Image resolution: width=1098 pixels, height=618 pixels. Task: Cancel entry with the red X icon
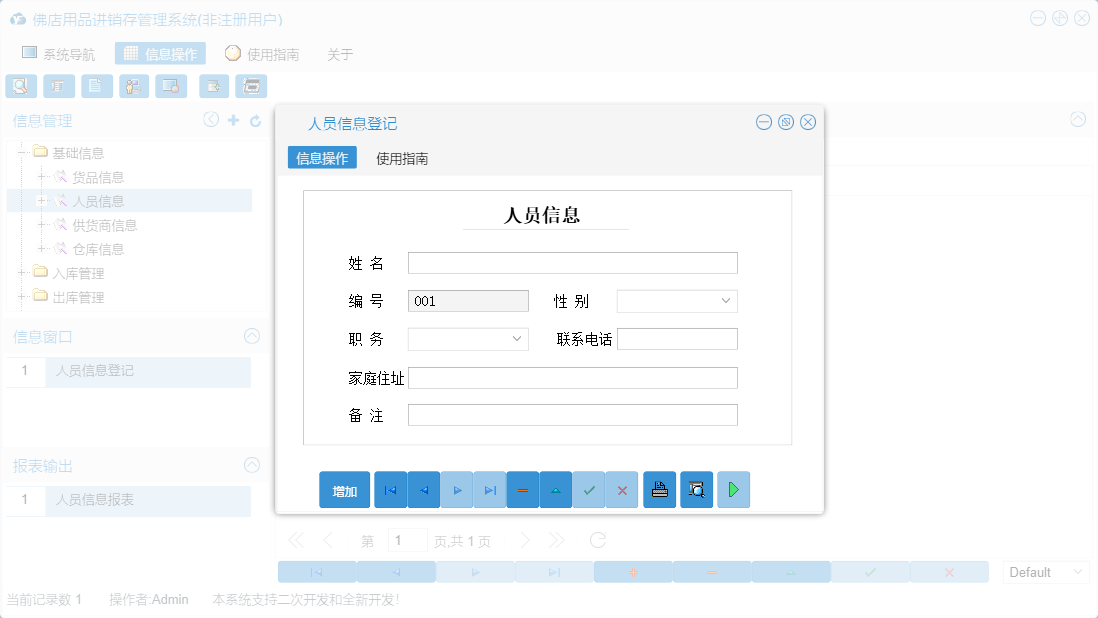[622, 489]
